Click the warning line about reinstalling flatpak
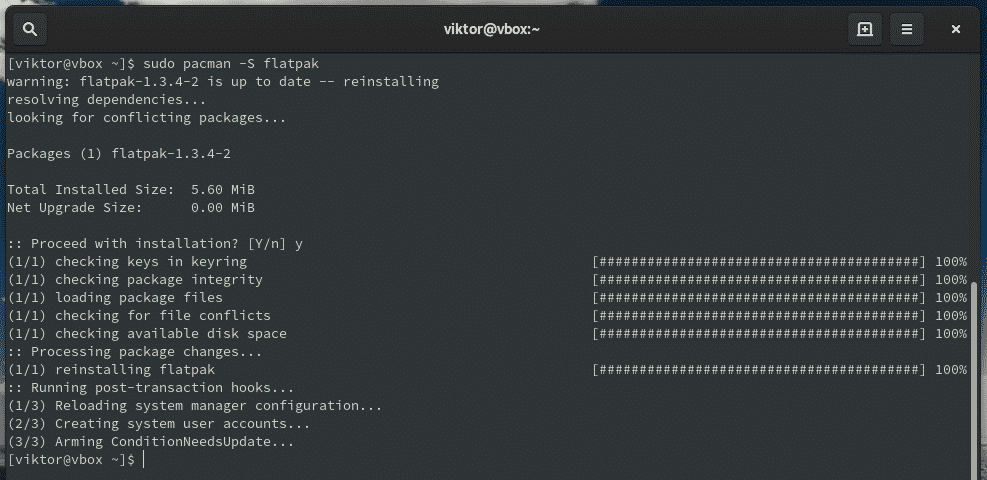The image size is (987, 480). tap(223, 82)
